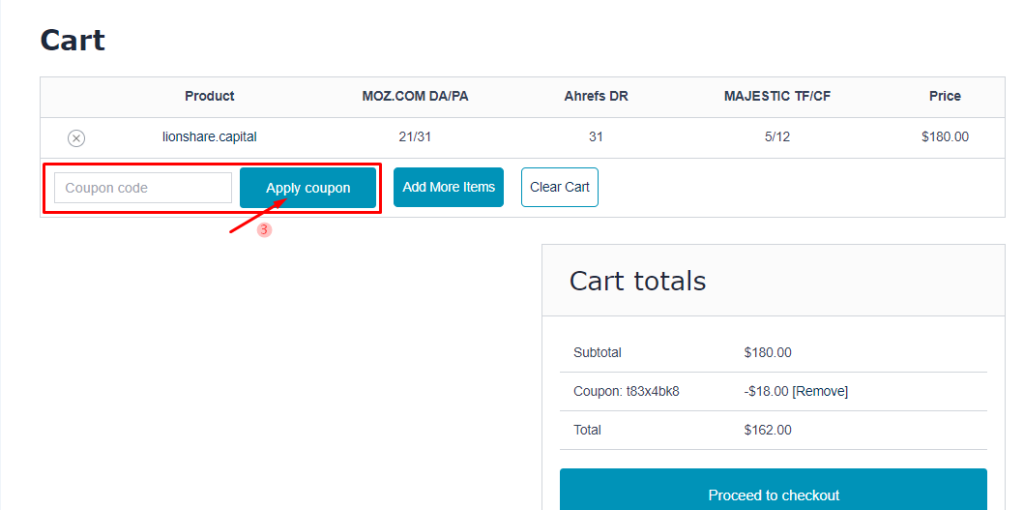Click the $162.00 total amount
The width and height of the screenshot is (1024, 510).
(767, 430)
